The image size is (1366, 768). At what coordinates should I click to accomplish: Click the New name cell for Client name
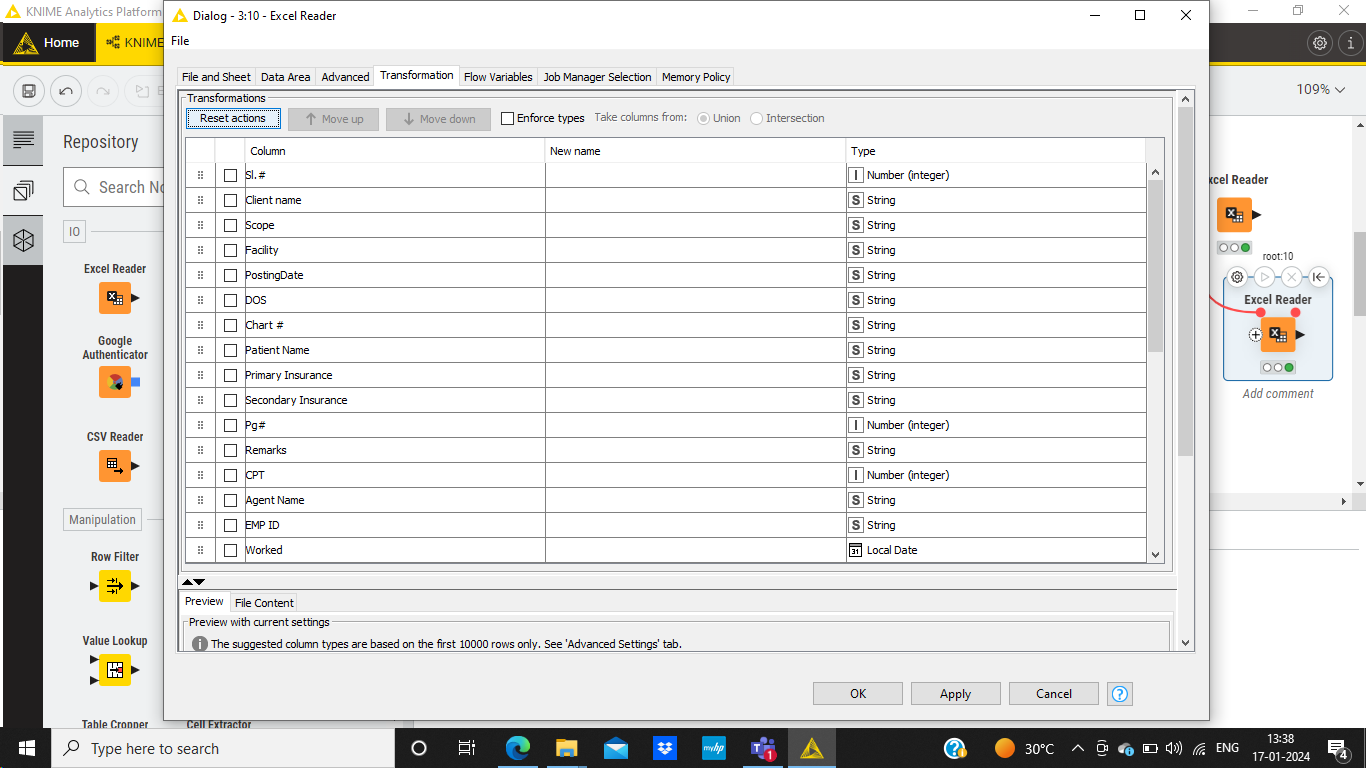(696, 200)
